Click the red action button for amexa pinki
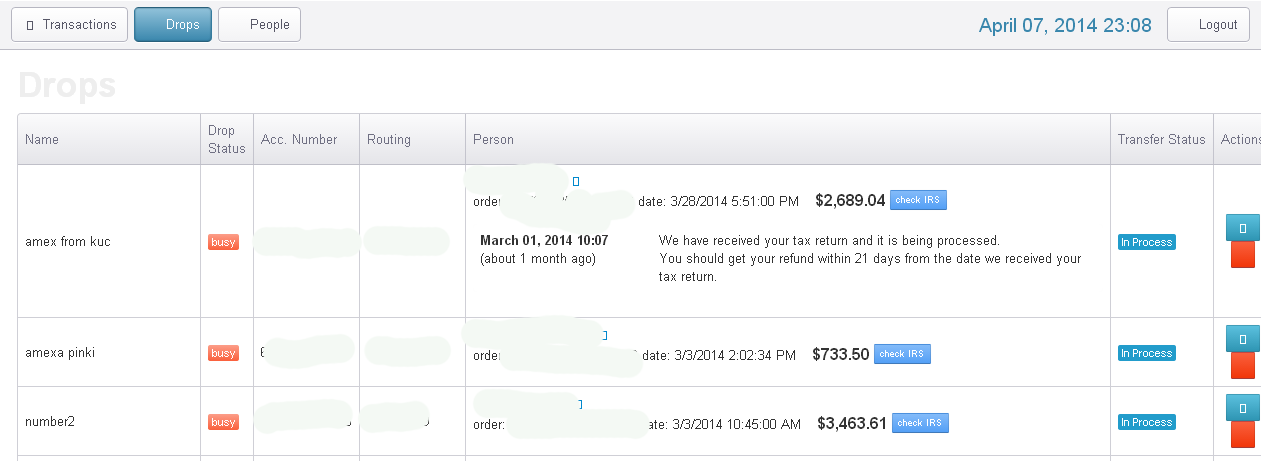The image size is (1261, 461). pos(1243,366)
